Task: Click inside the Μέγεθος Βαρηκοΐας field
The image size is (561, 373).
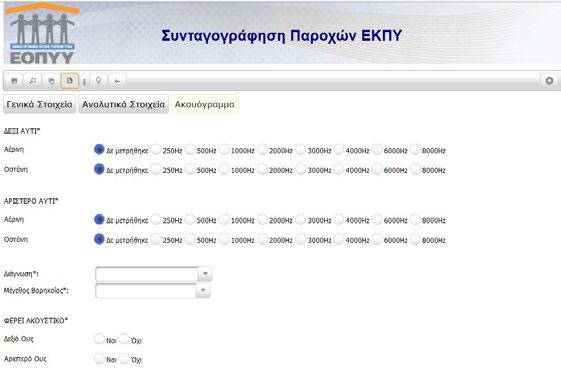Action: [146, 290]
